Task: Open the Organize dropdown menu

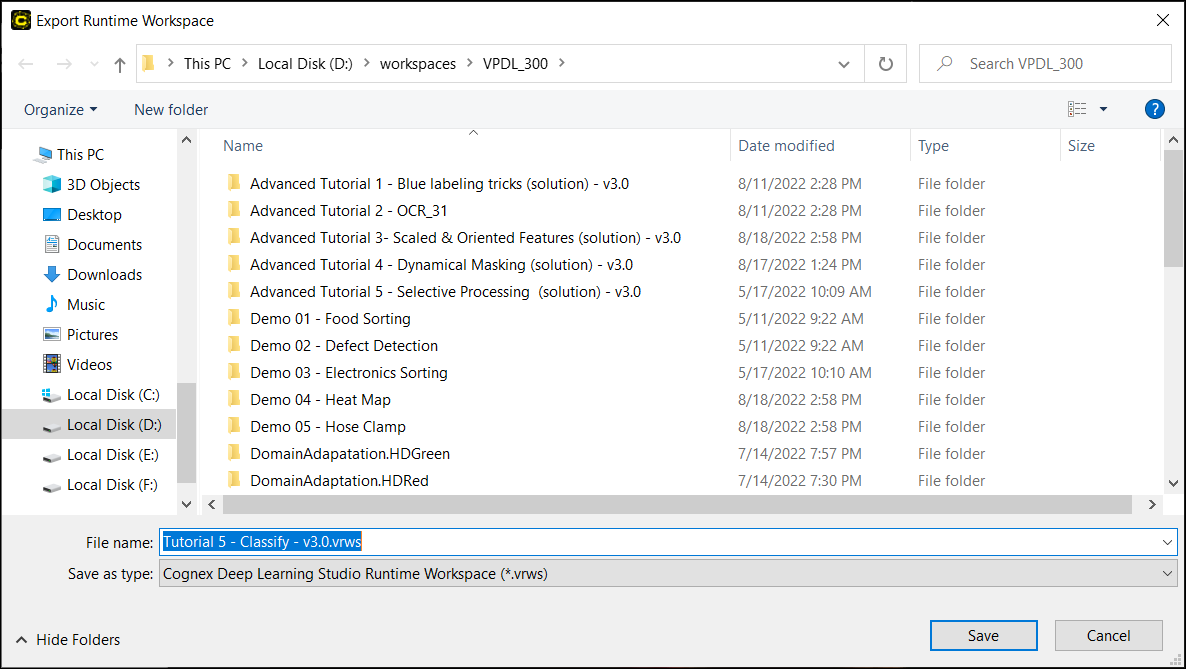Action: pos(60,110)
